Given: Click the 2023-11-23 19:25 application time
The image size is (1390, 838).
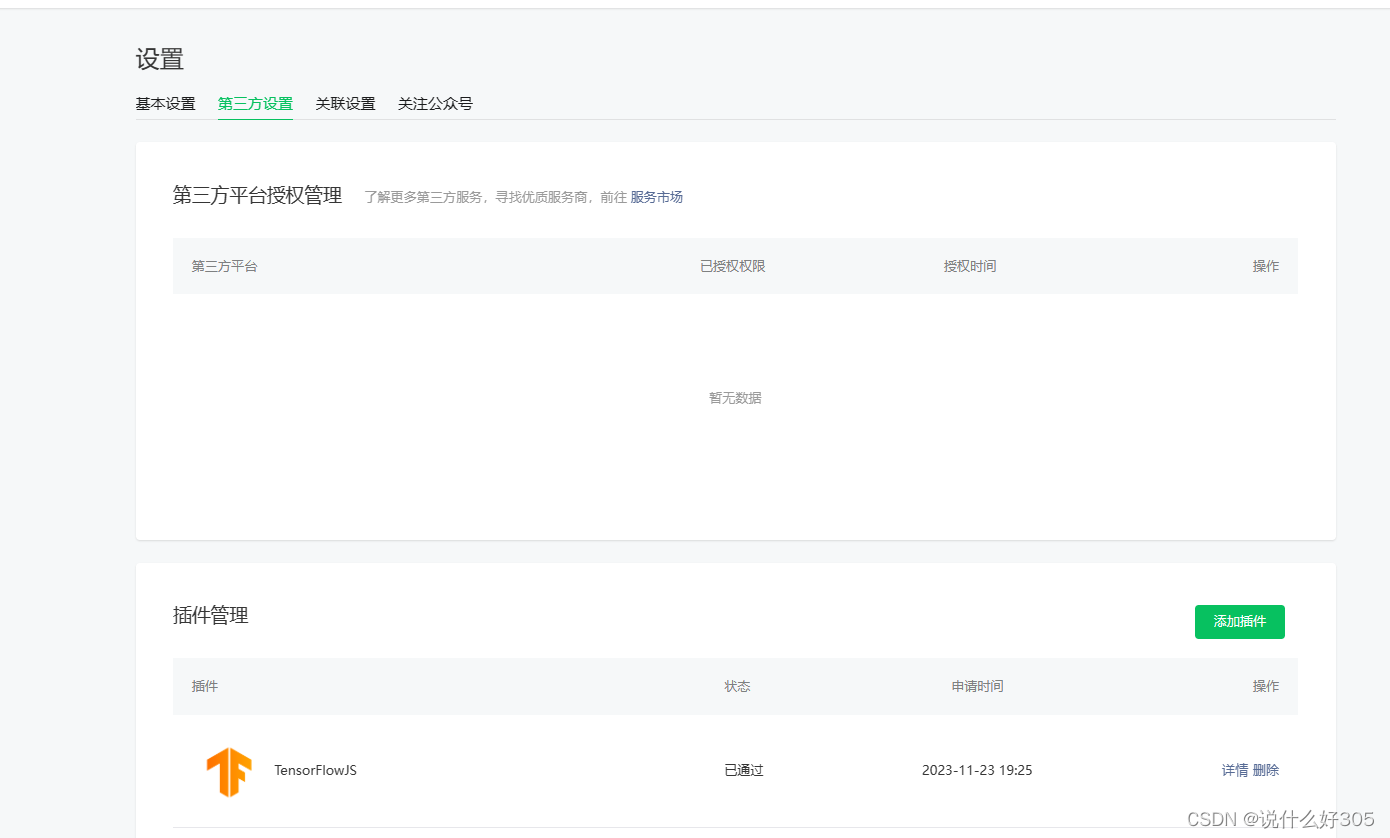Looking at the screenshot, I should (x=977, y=770).
